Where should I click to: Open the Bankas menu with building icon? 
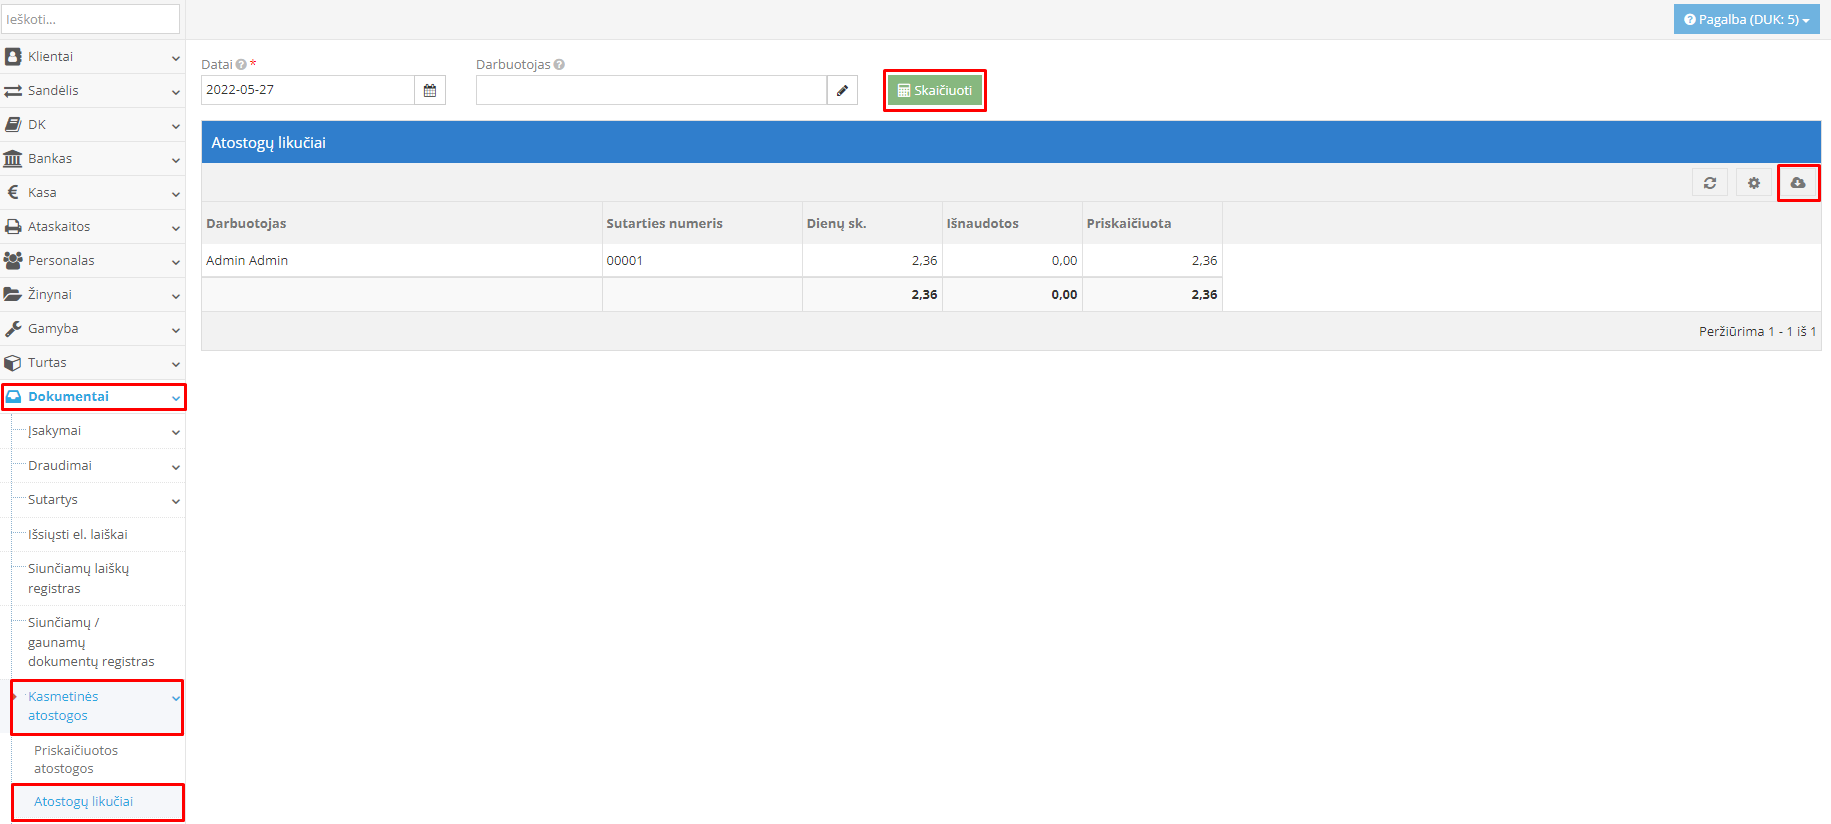pos(92,159)
